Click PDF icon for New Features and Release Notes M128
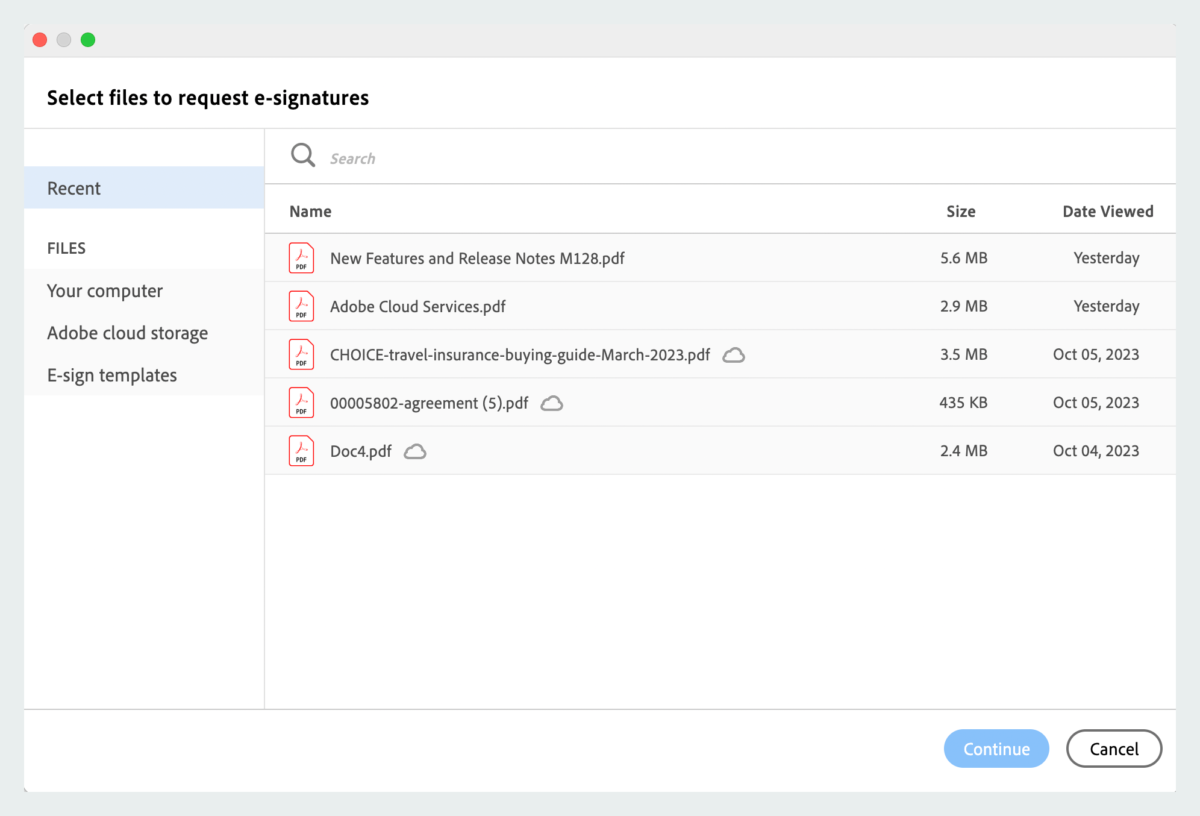Viewport: 1200px width, 816px height. coord(301,258)
